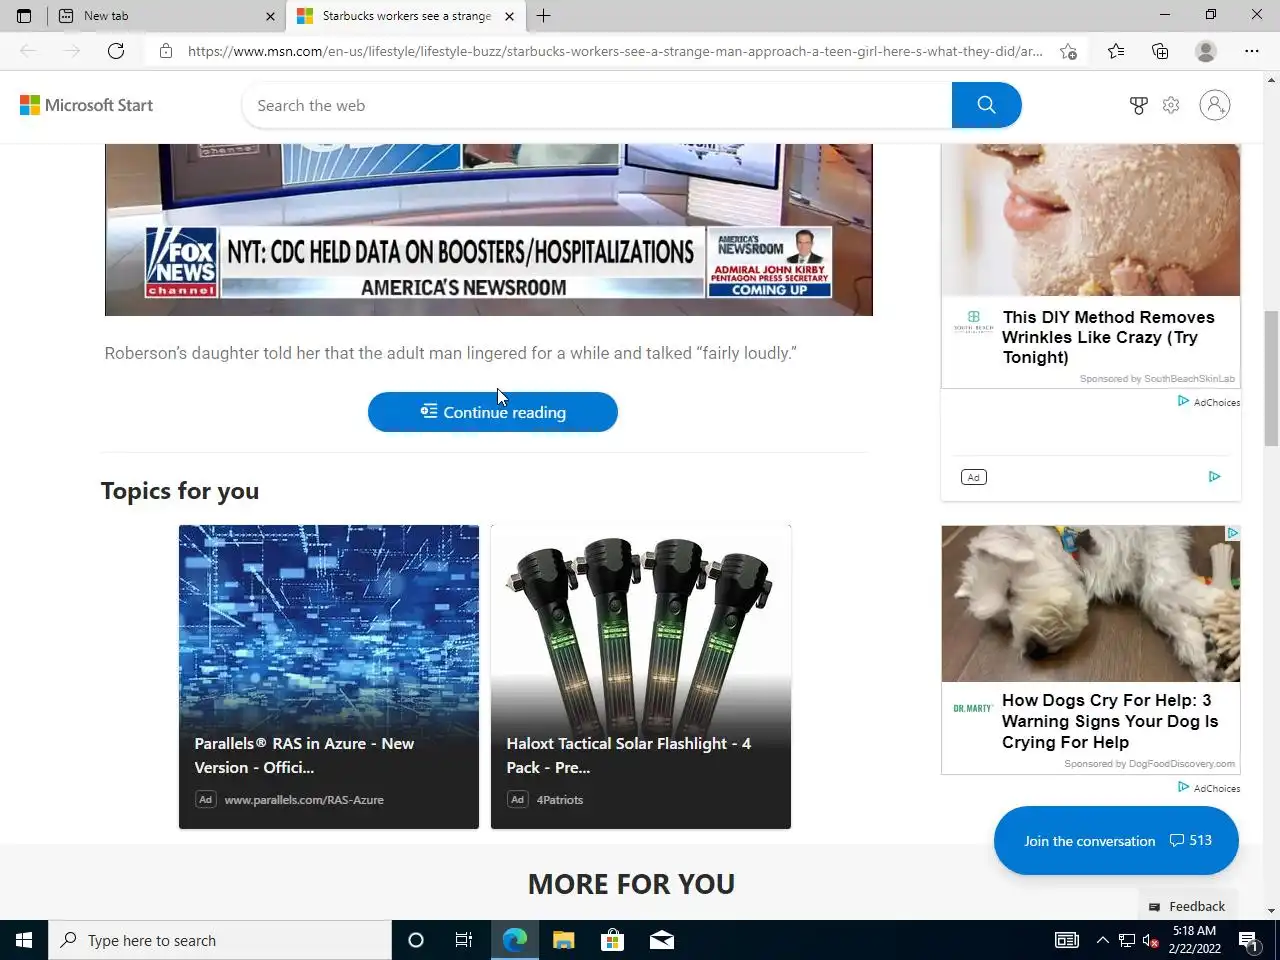Image resolution: width=1280 pixels, height=960 pixels.
Task: Open Cortana circle icon on taskbar
Action: [x=416, y=940]
